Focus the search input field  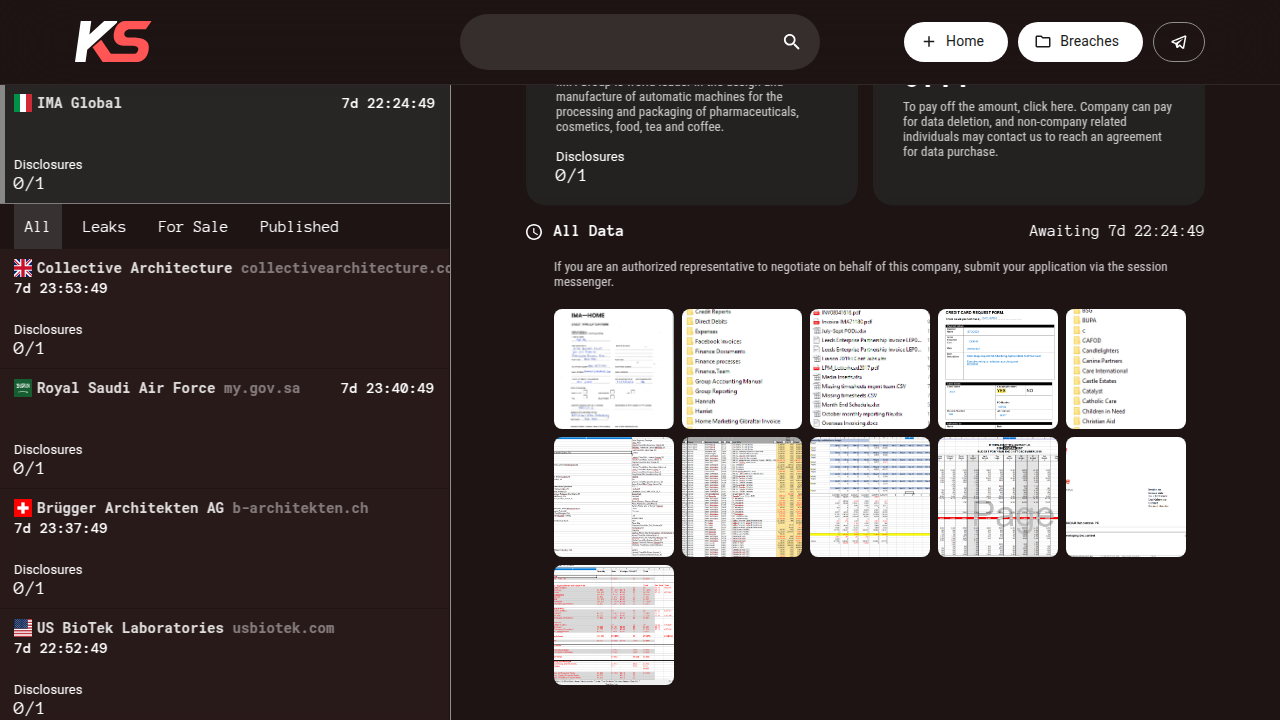click(620, 42)
